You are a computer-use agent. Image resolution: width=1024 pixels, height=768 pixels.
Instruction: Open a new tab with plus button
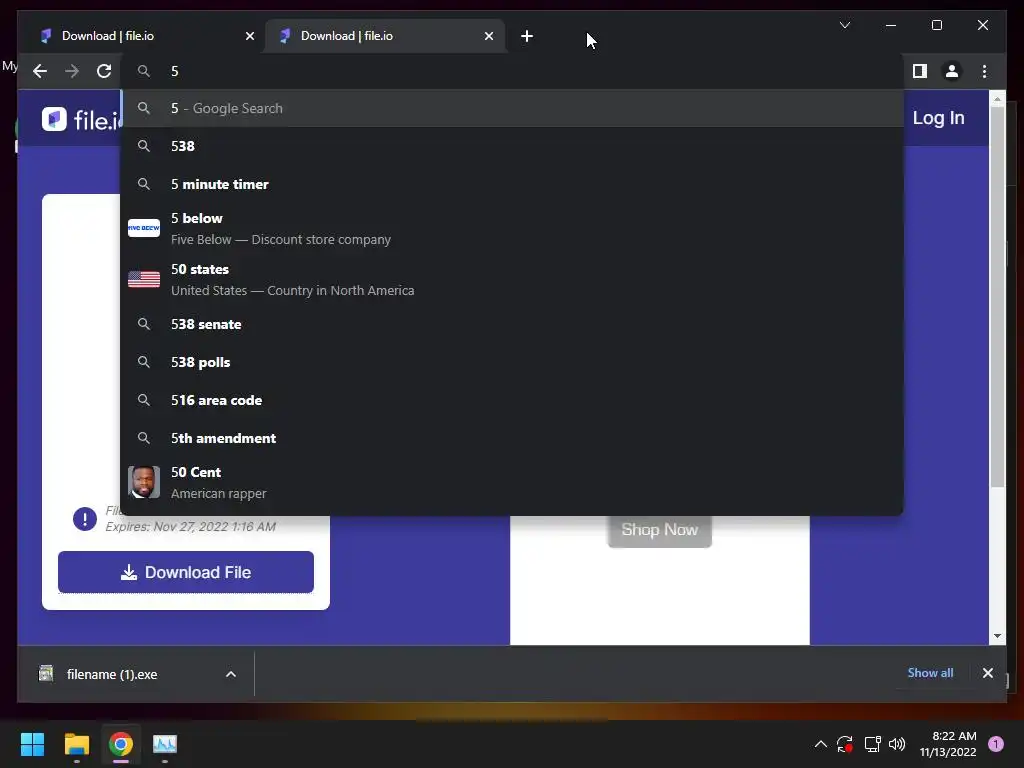pyautogui.click(x=527, y=36)
